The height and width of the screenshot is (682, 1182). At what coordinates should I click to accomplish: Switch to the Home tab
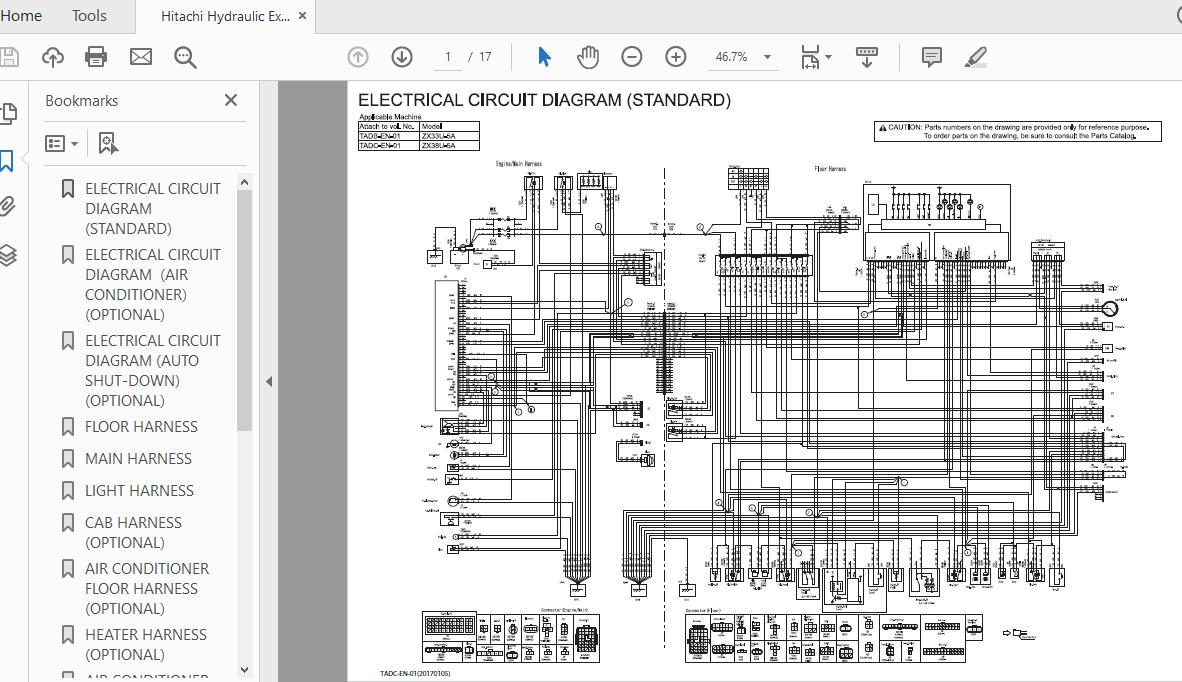point(21,16)
